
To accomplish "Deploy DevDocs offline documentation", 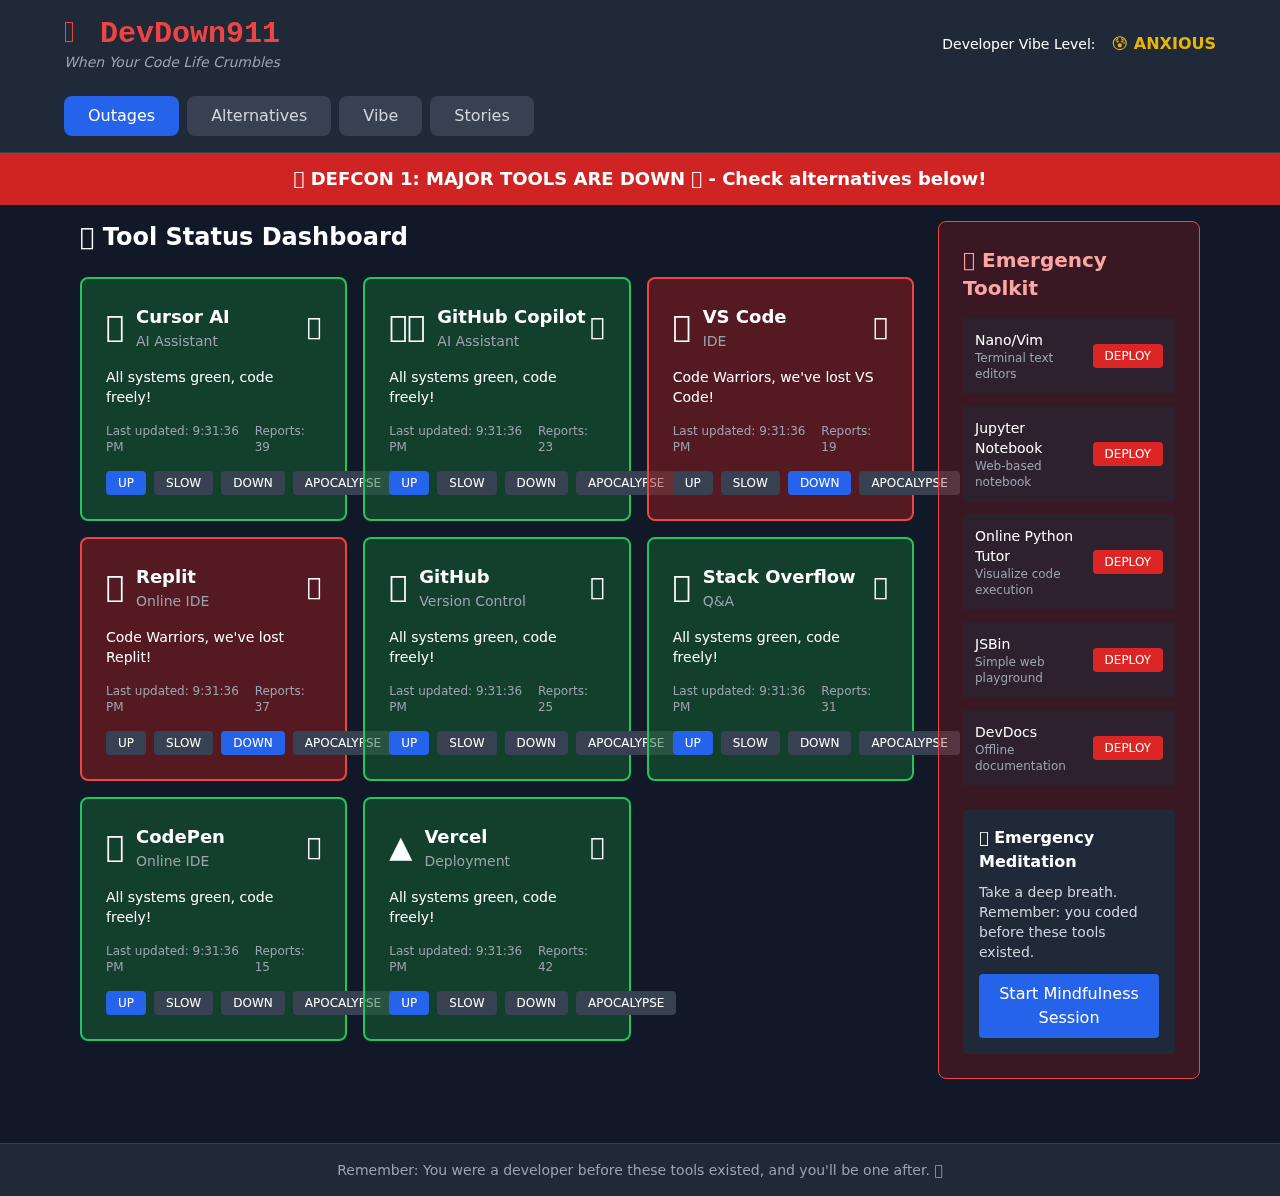I will 1128,748.
